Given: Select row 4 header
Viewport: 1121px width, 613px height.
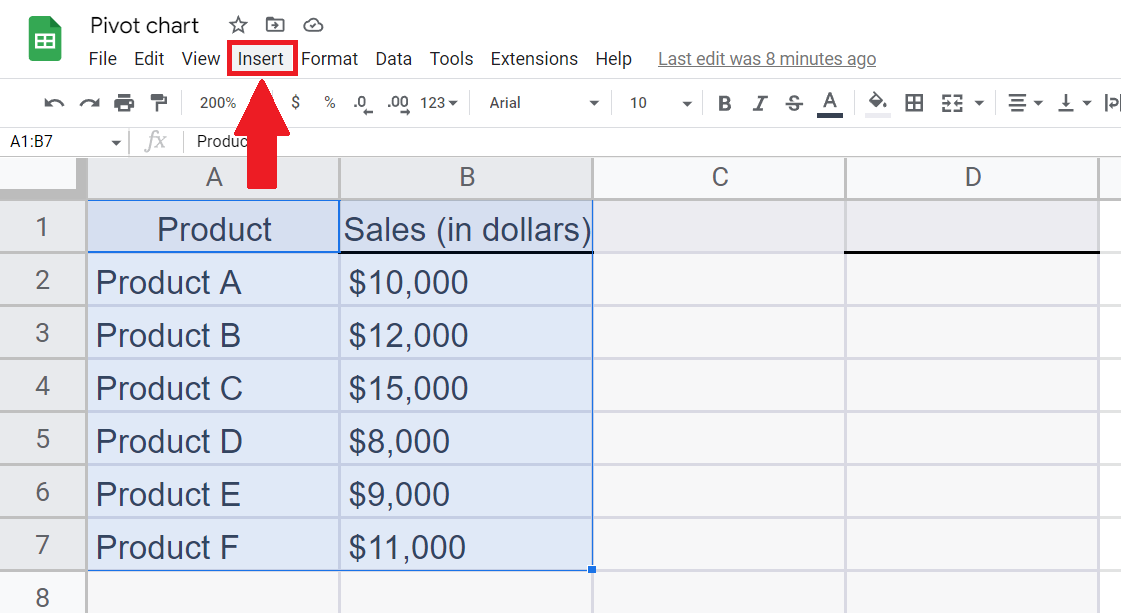Looking at the screenshot, I should (x=42, y=386).
